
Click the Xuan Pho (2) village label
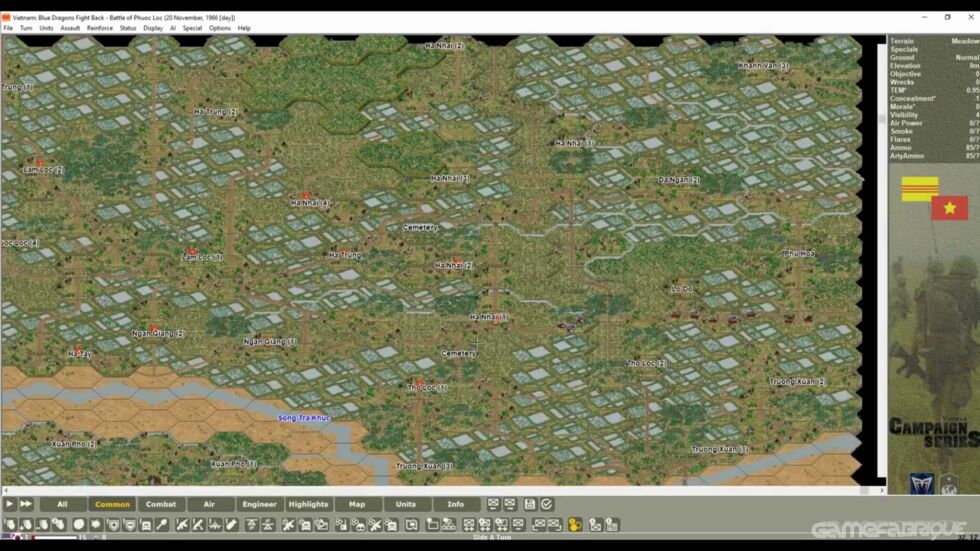74,444
